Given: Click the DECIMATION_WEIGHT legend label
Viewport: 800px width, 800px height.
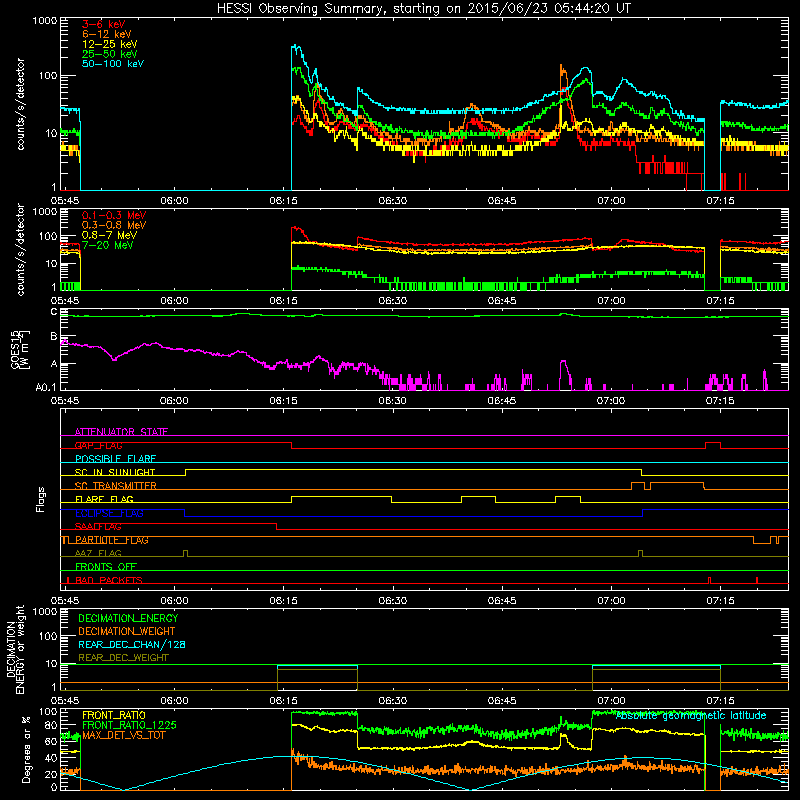Looking at the screenshot, I should (127, 631).
